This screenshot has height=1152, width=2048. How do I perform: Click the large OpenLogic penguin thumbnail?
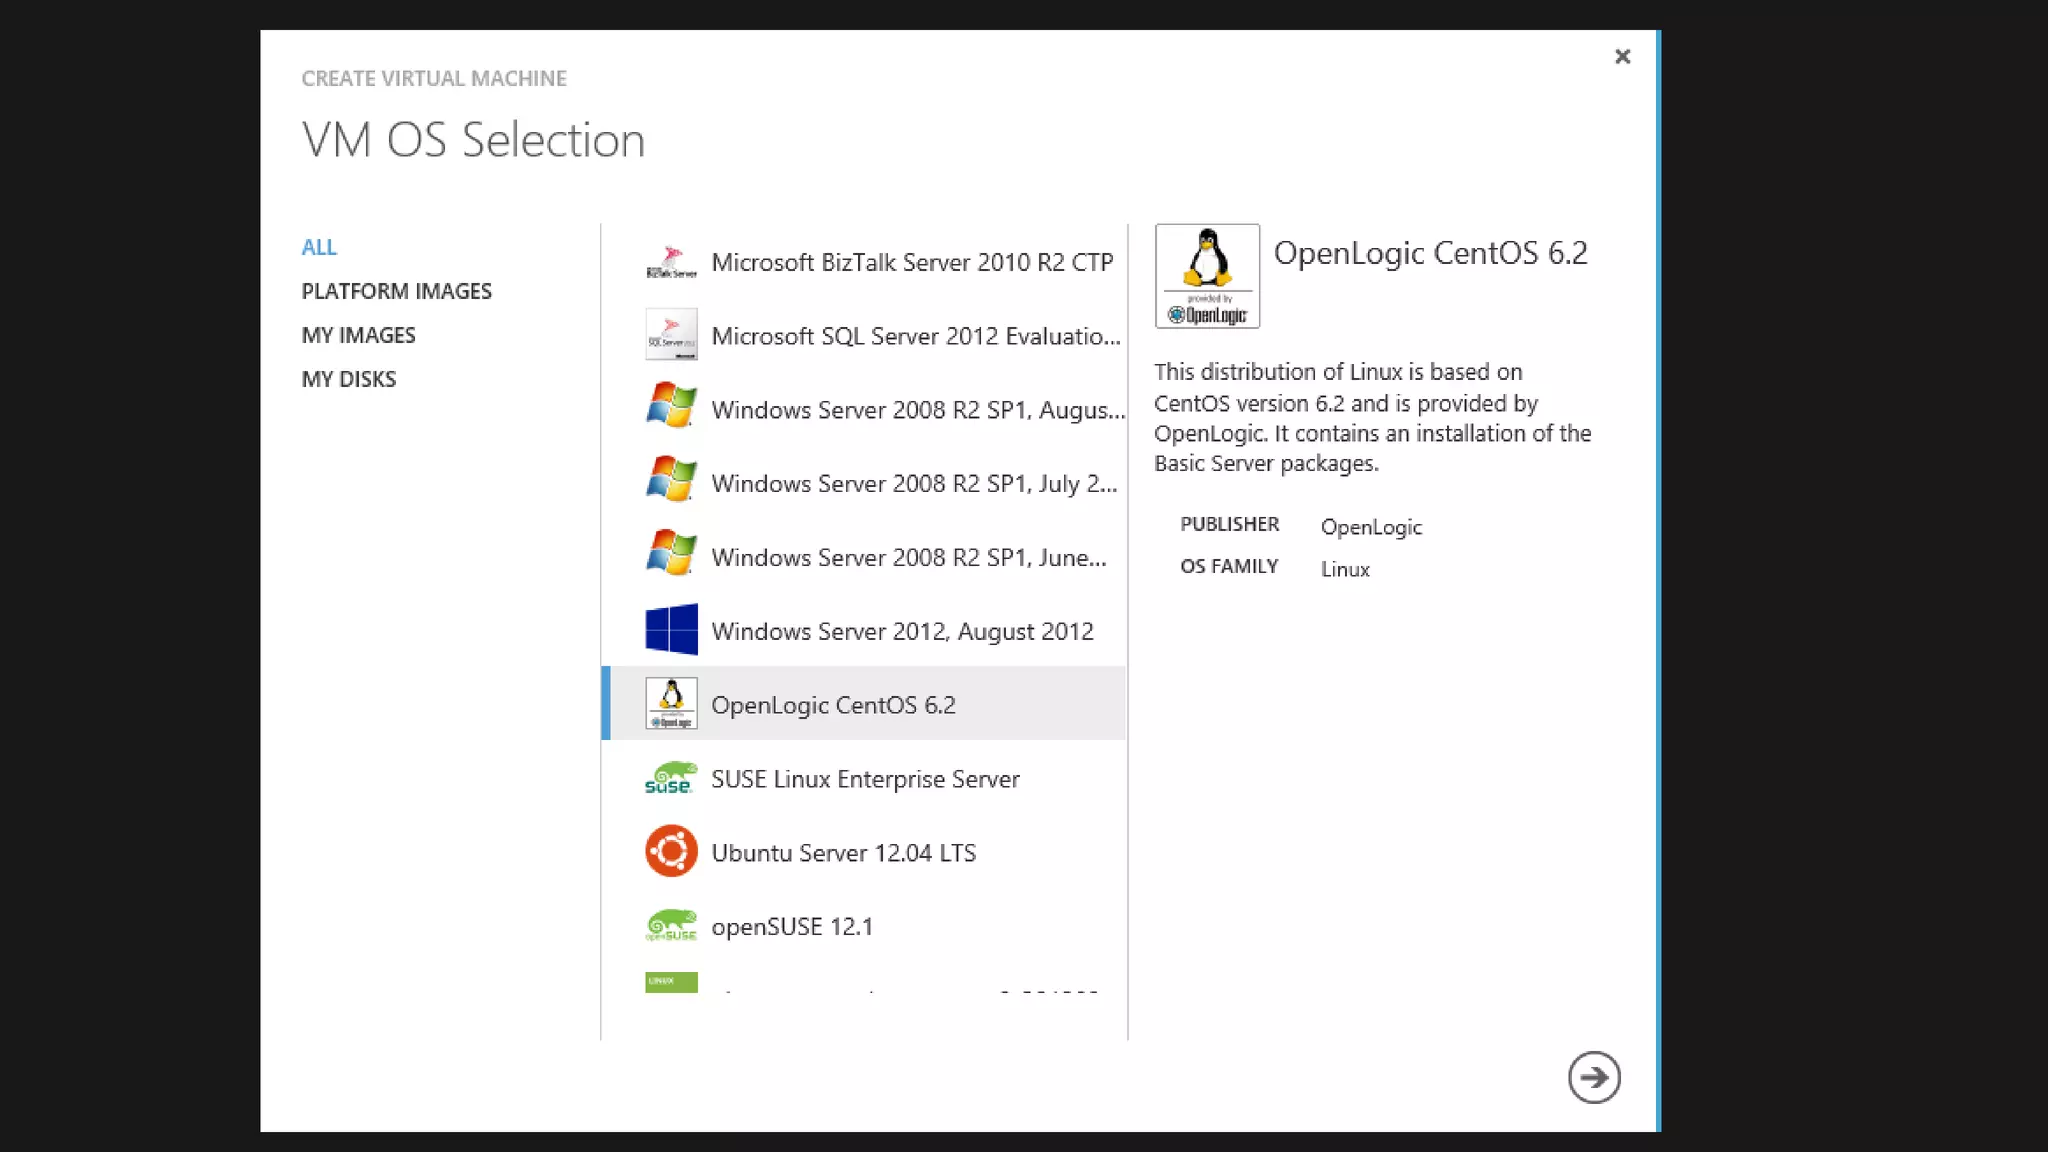[x=1207, y=276]
